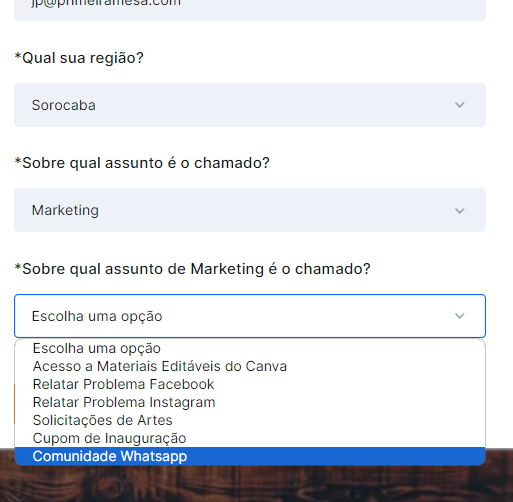Click the wooden footer background area
The height and width of the screenshot is (502, 513).
(256, 485)
